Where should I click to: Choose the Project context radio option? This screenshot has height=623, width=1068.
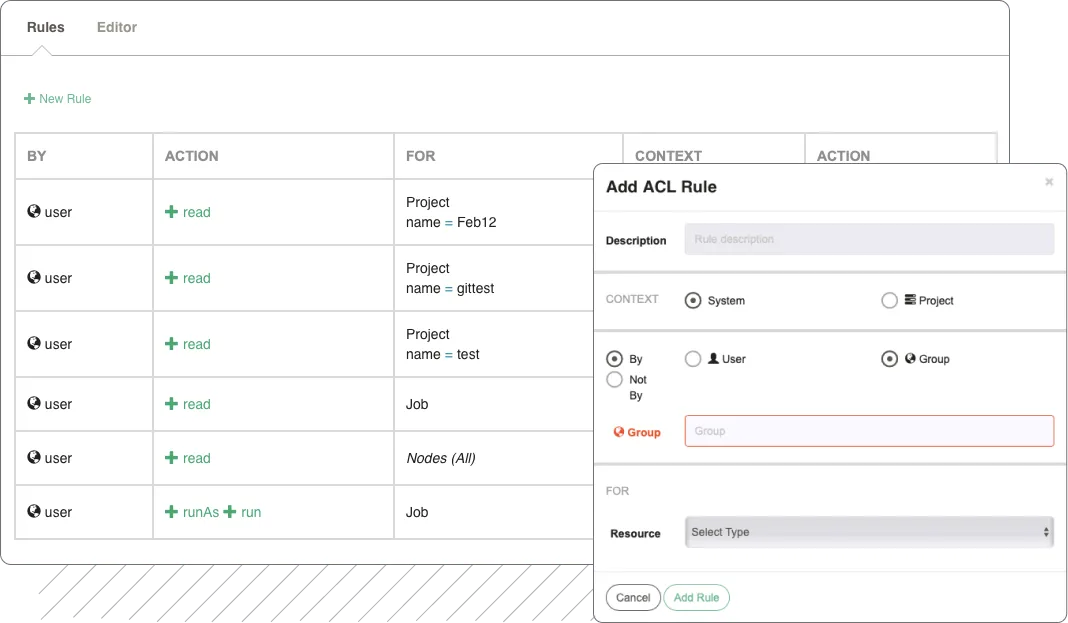click(889, 300)
